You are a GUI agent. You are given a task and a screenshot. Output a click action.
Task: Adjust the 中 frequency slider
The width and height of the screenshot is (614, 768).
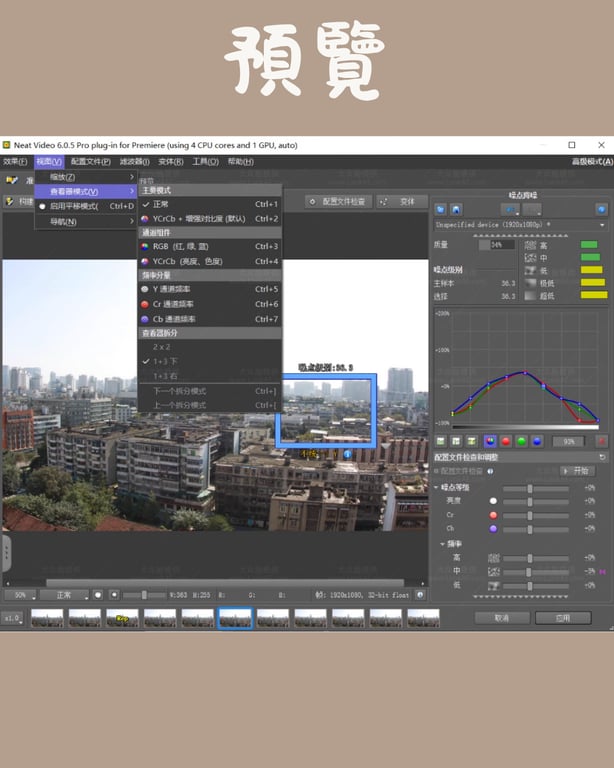[536, 572]
